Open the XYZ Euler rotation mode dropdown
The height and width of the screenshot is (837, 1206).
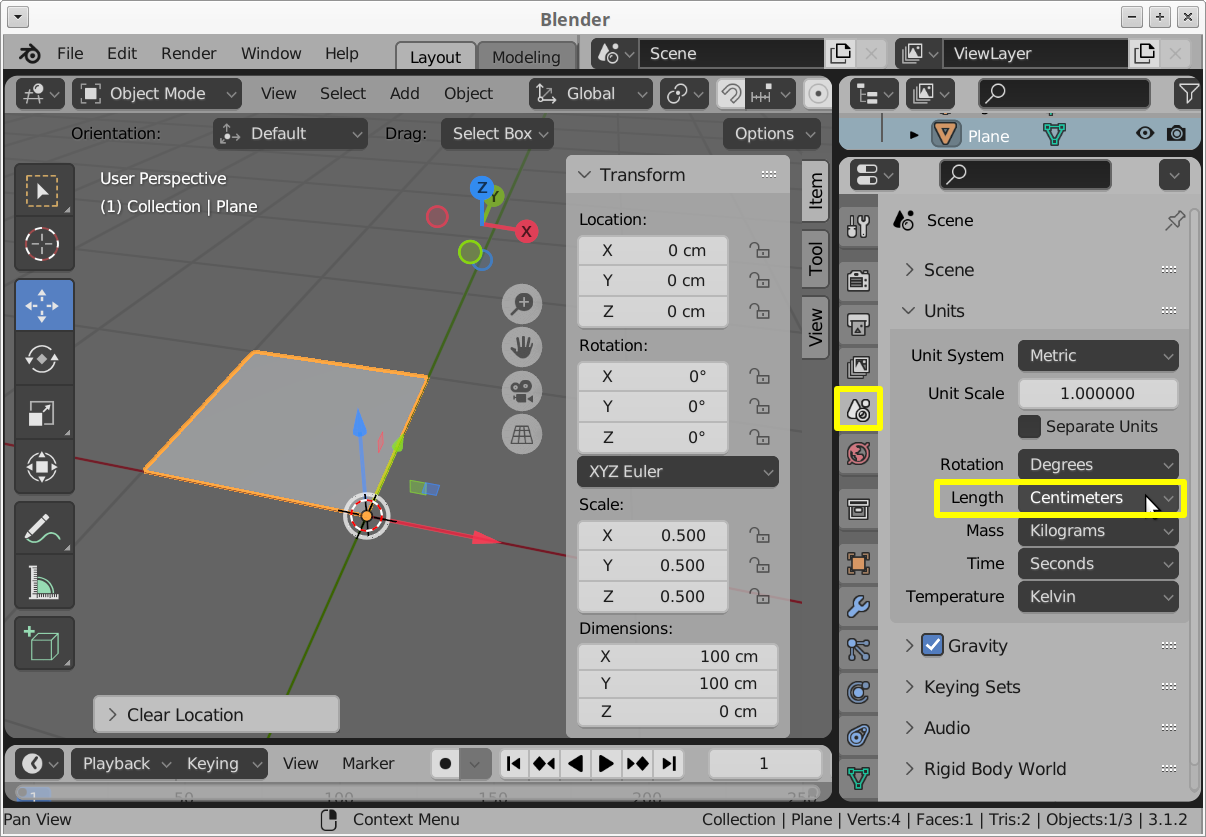(x=678, y=471)
